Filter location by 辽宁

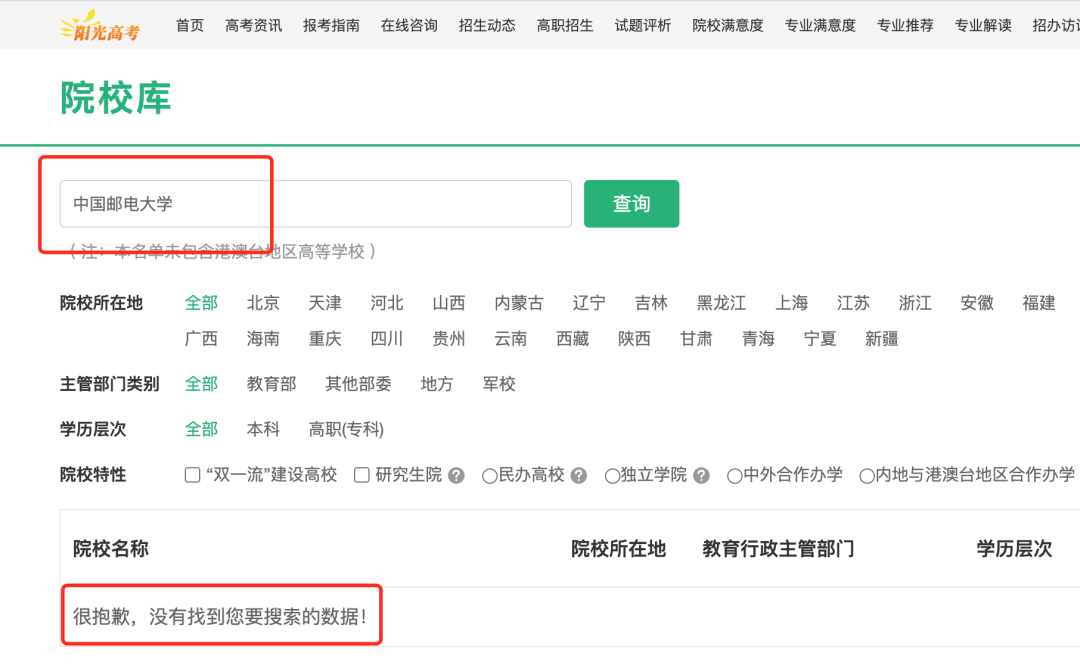[x=589, y=303]
